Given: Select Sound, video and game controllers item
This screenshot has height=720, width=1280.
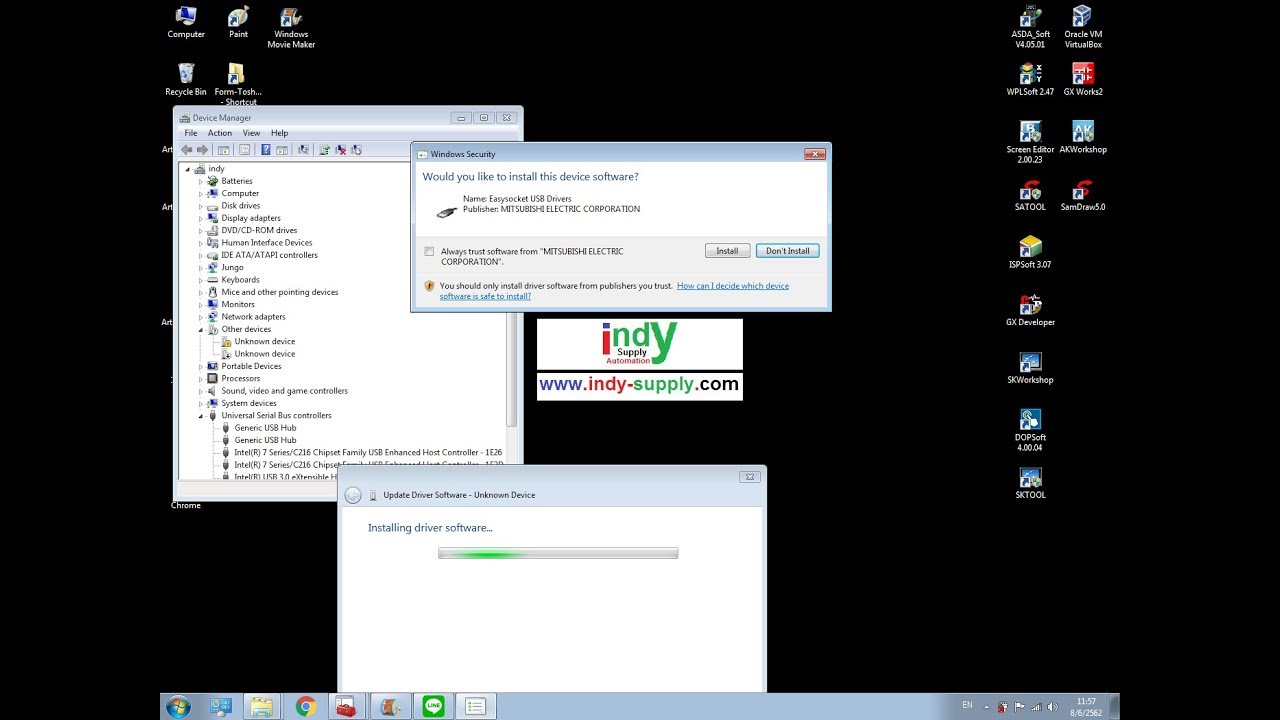Looking at the screenshot, I should point(284,391).
